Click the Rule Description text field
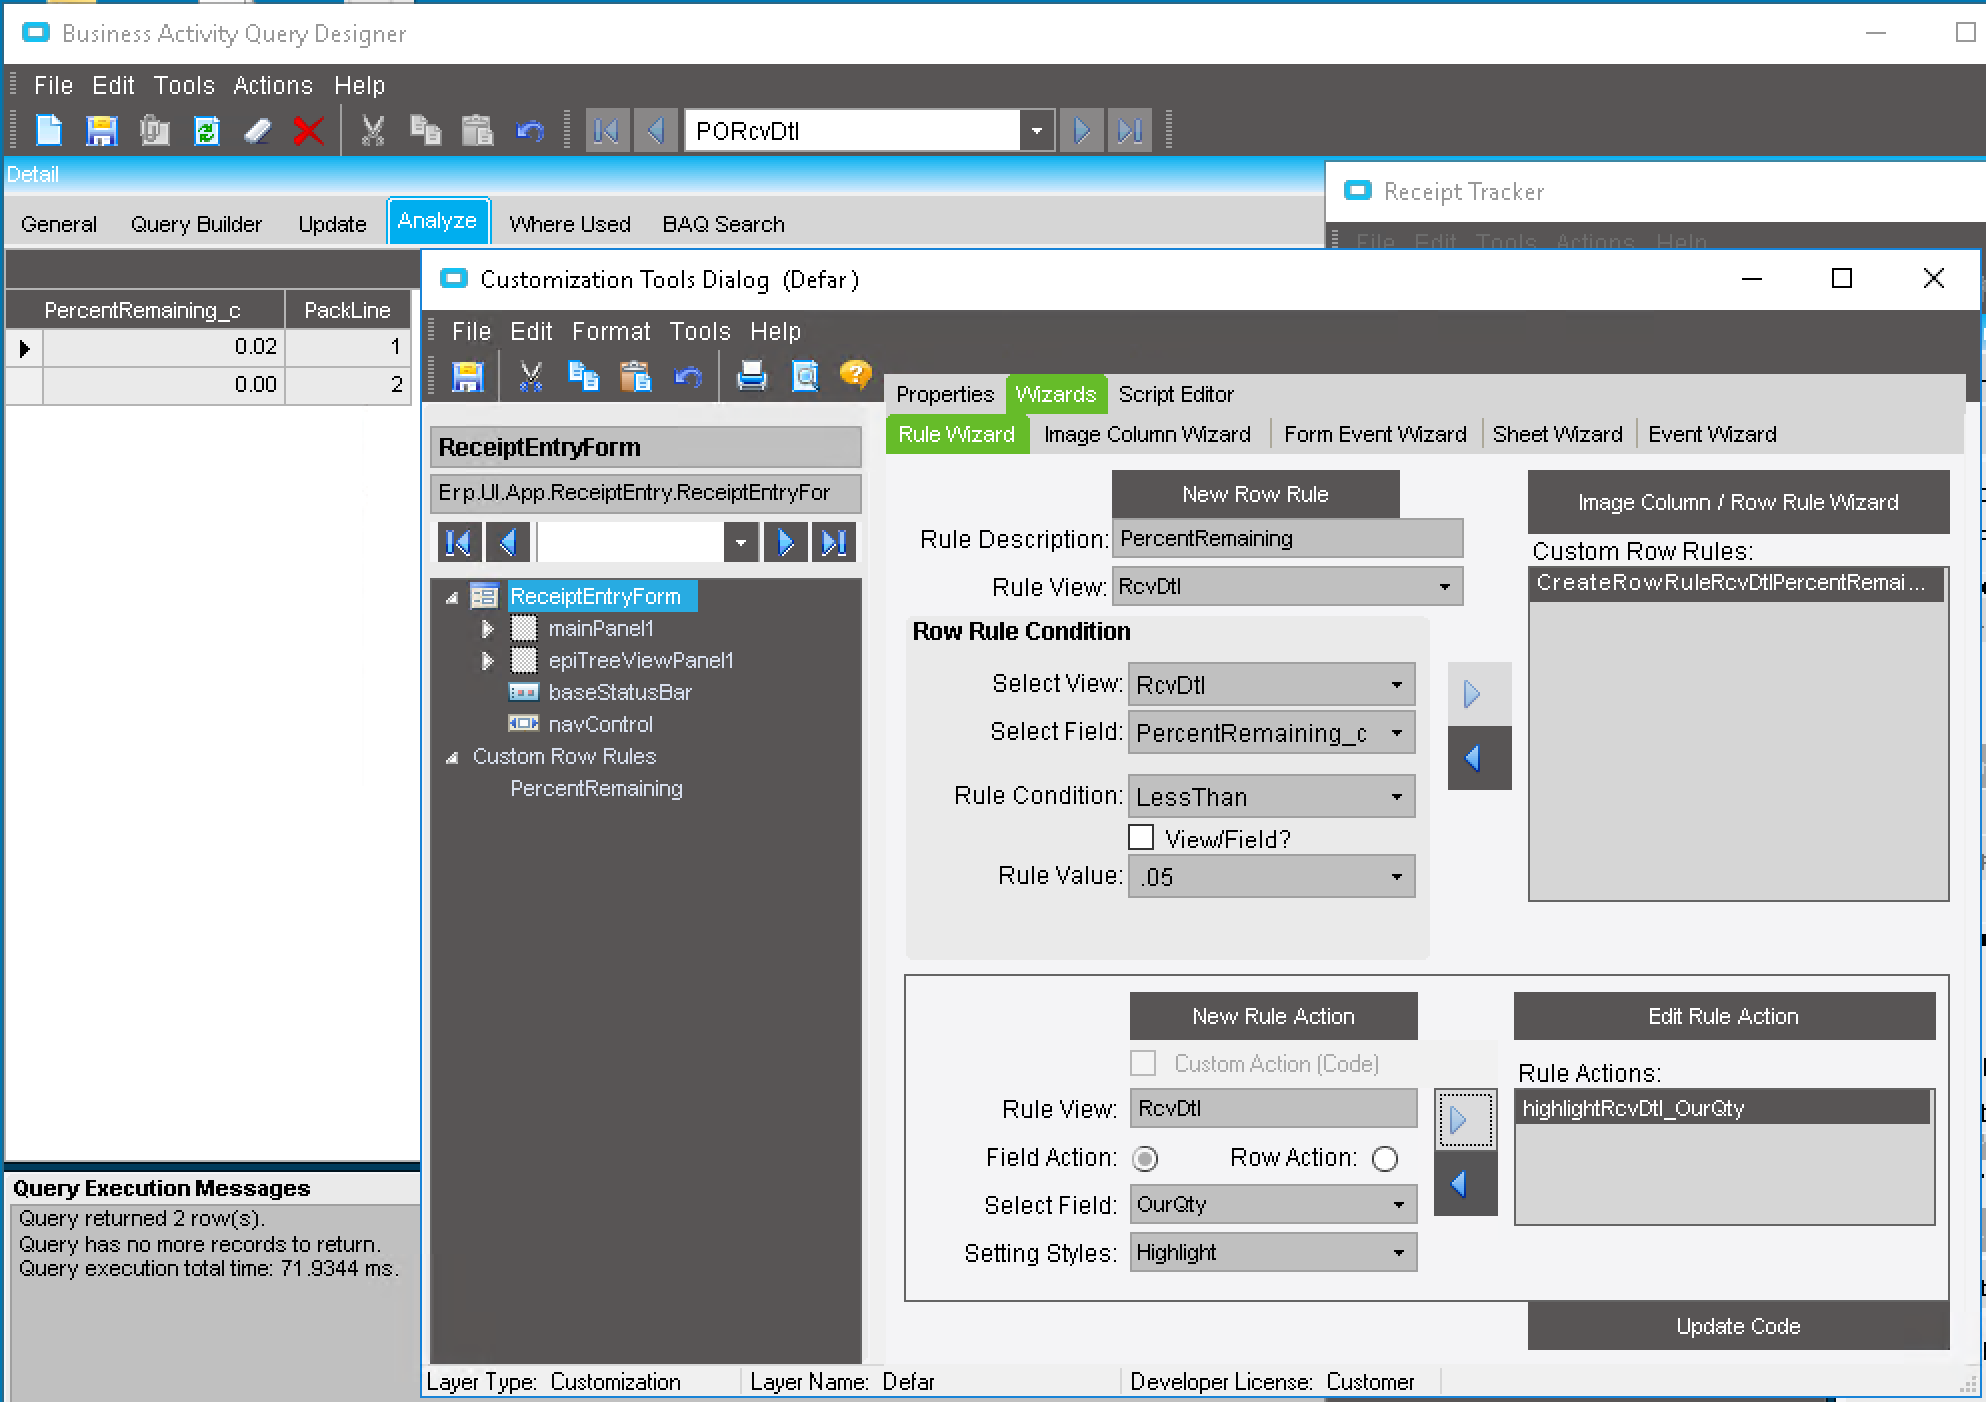1986x1402 pixels. coord(1287,539)
